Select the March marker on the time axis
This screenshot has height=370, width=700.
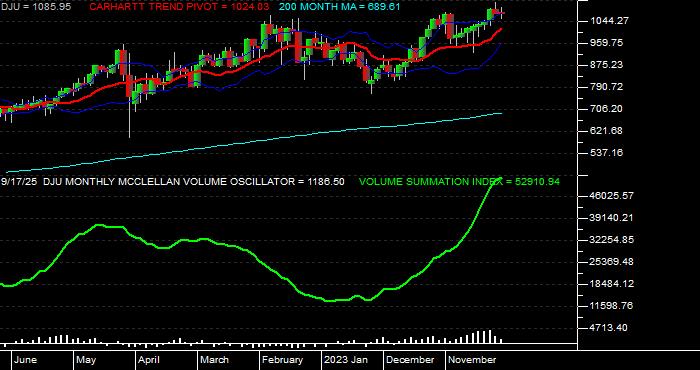(x=214, y=360)
